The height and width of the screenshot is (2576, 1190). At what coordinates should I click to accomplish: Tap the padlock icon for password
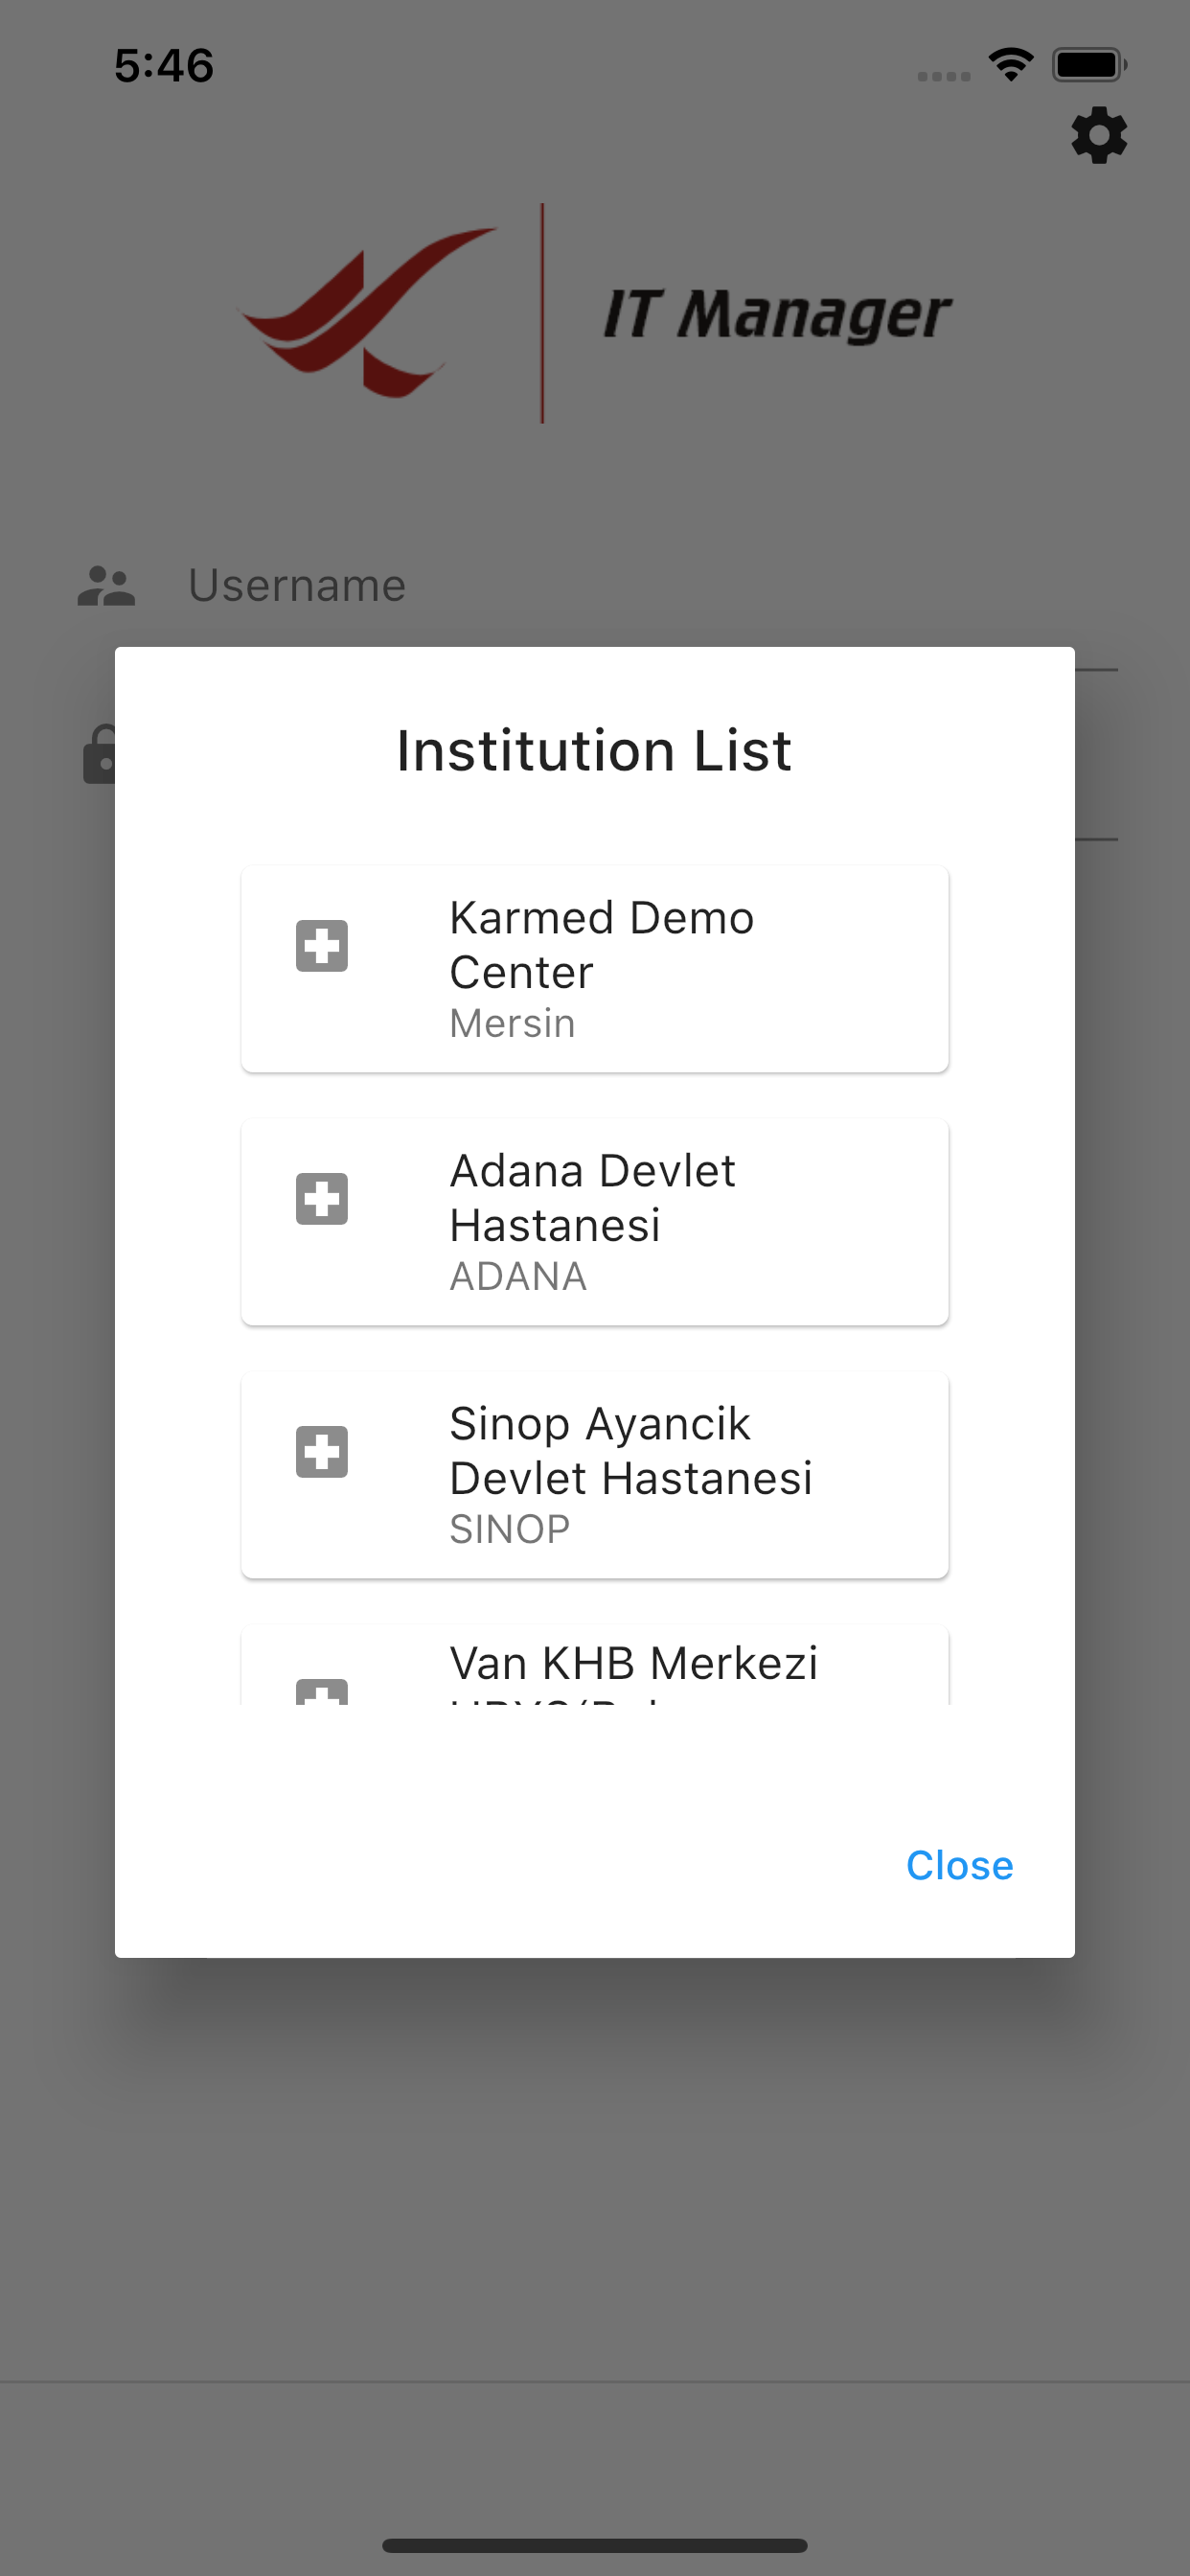pyautogui.click(x=98, y=755)
